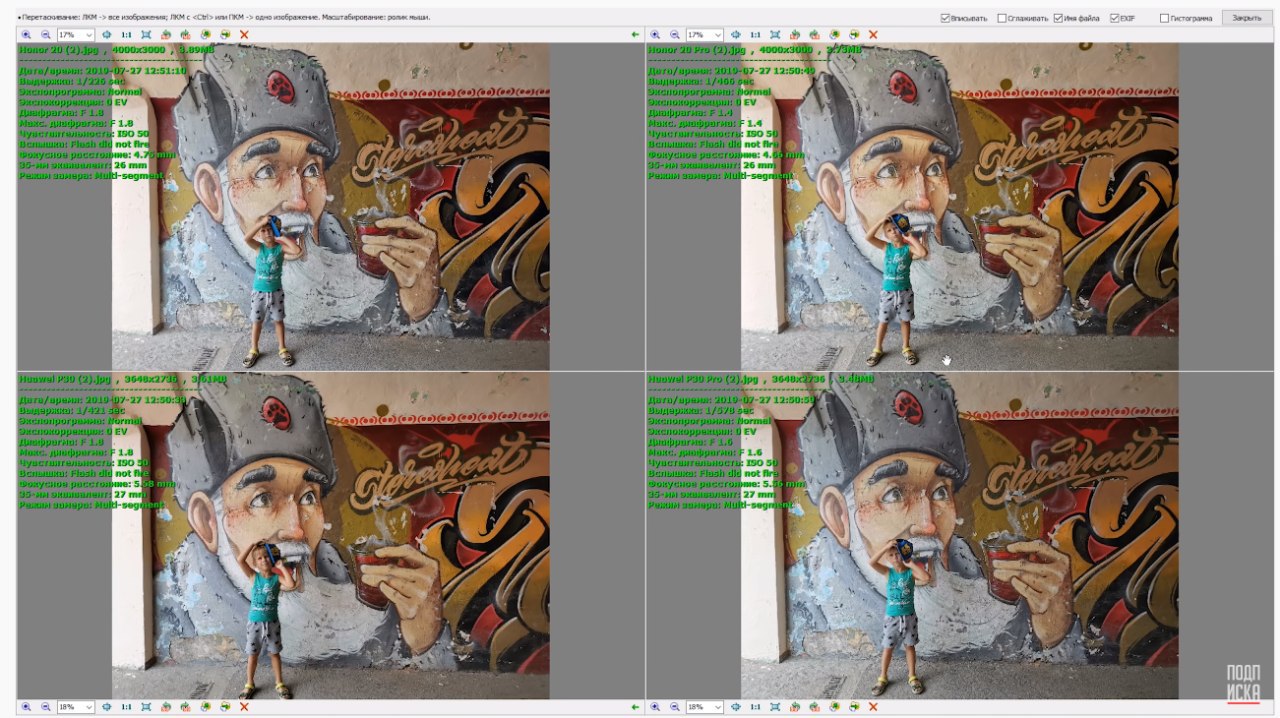
Task: Rotate the Honor 20 image right
Action: 185,34
